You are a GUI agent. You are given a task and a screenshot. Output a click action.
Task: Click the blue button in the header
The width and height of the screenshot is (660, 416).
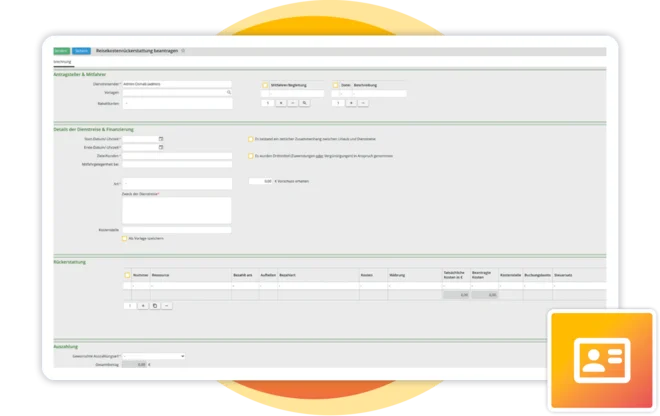(x=81, y=51)
